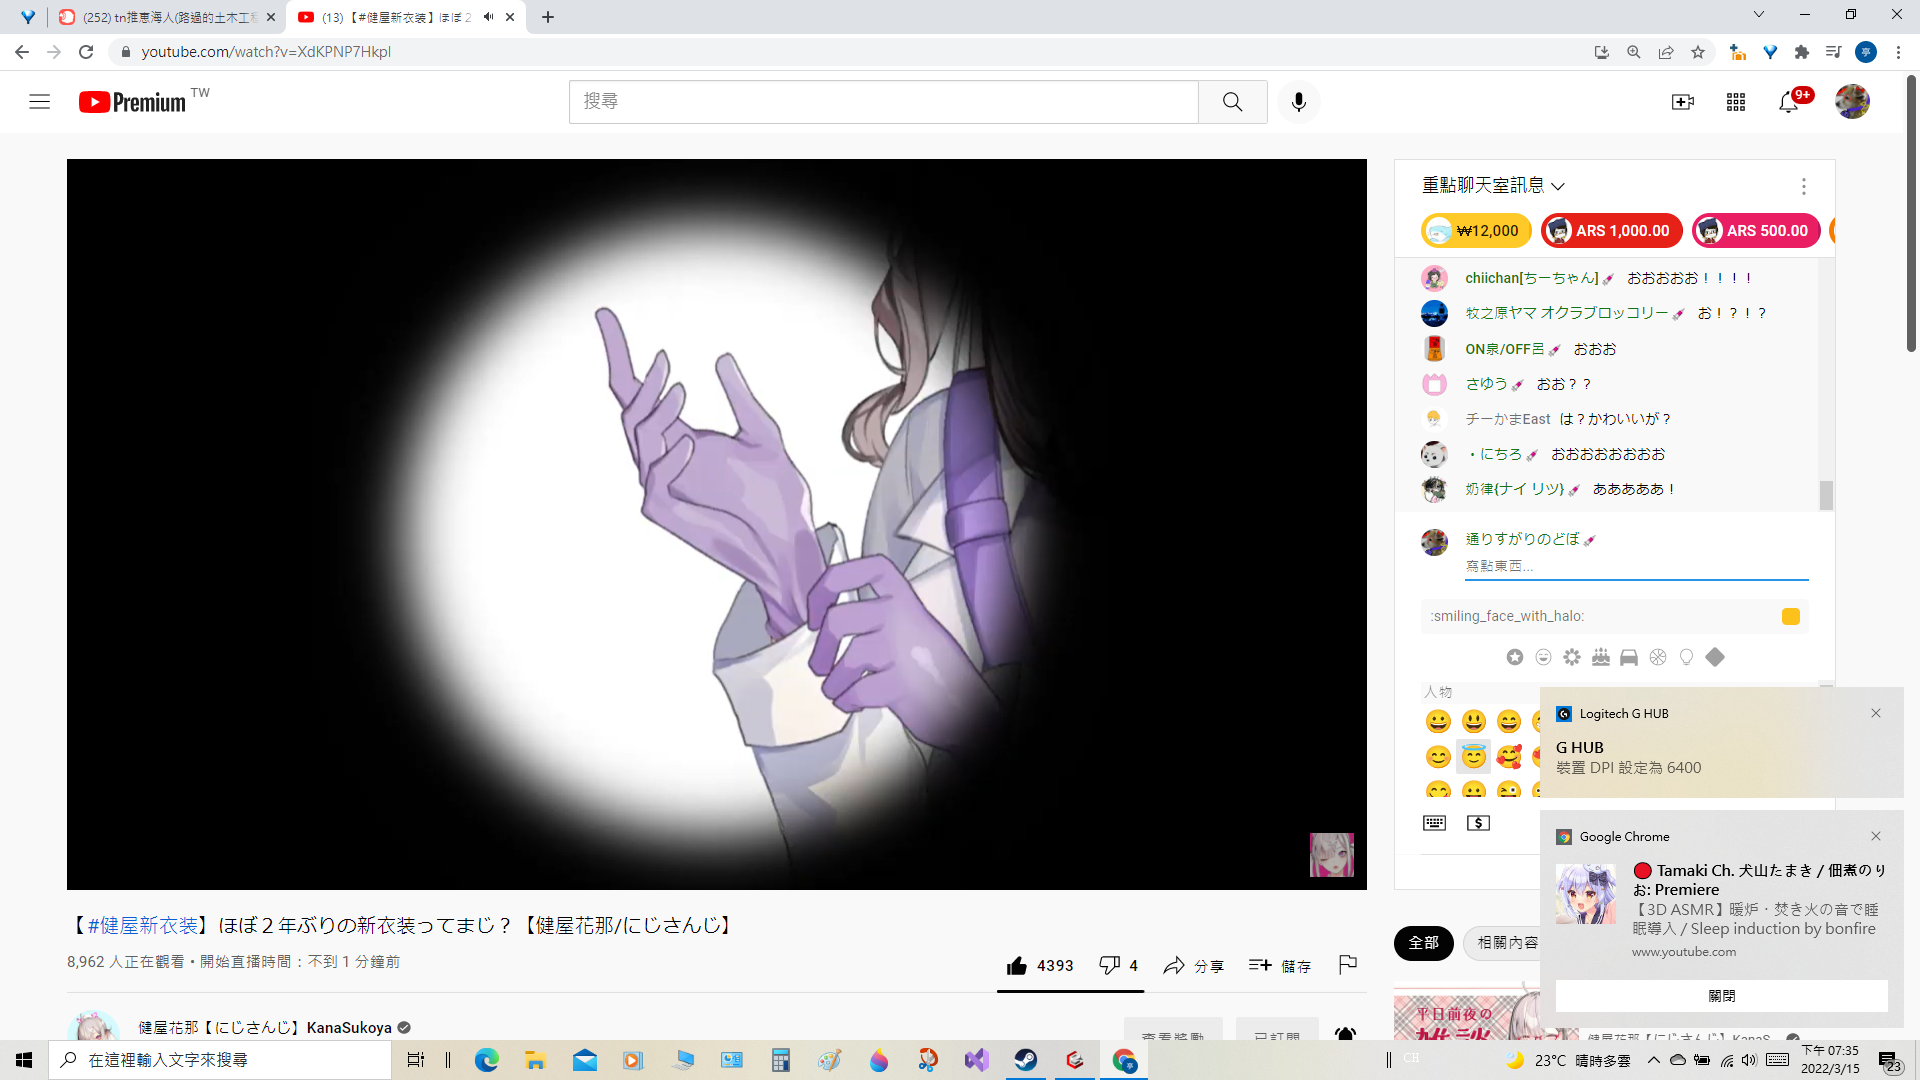Select the birthday cake food emoji category
Image resolution: width=1920 pixels, height=1080 pixels.
pos(1600,657)
